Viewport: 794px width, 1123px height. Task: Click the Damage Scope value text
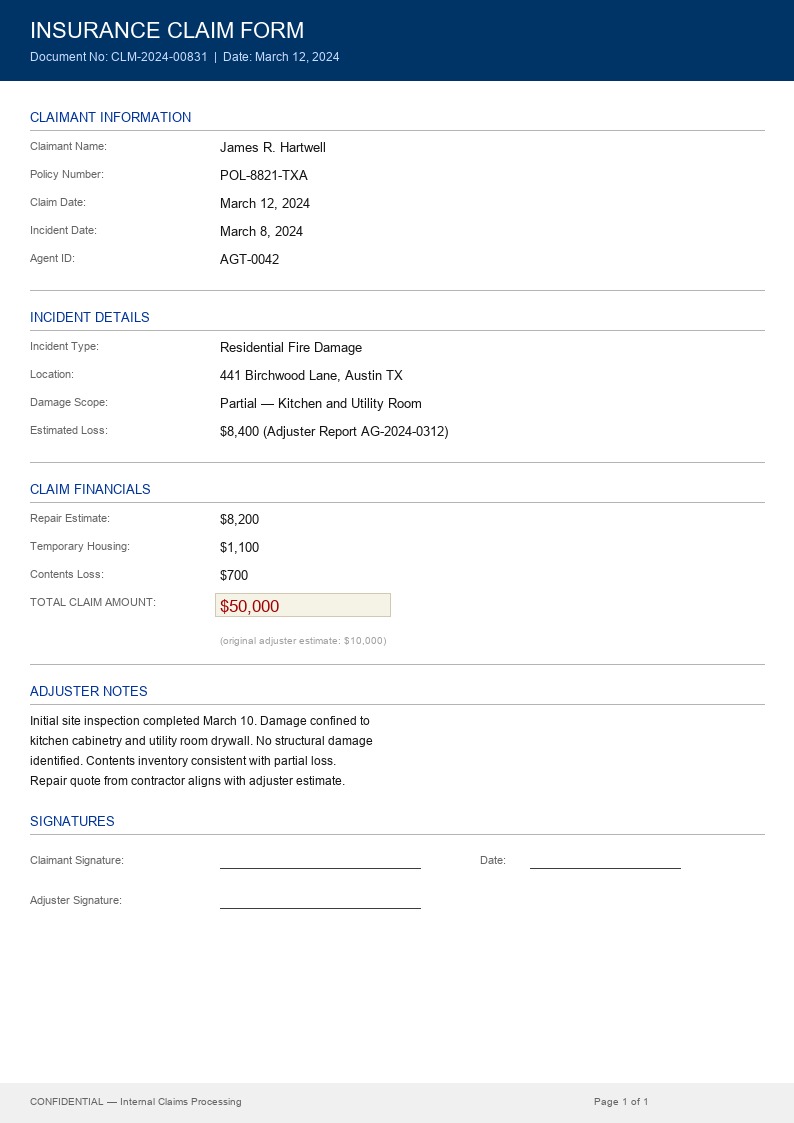coord(321,404)
